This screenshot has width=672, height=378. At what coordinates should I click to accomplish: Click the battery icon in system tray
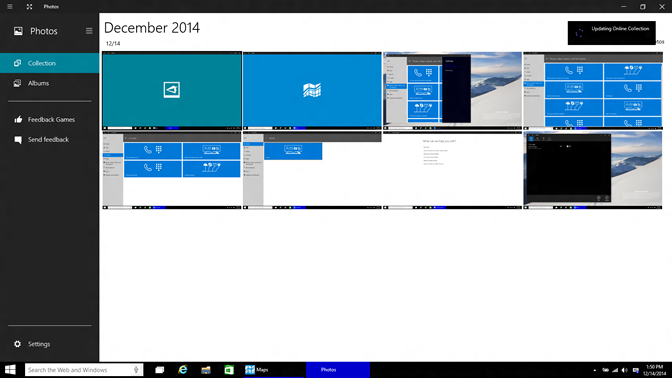tap(605, 370)
